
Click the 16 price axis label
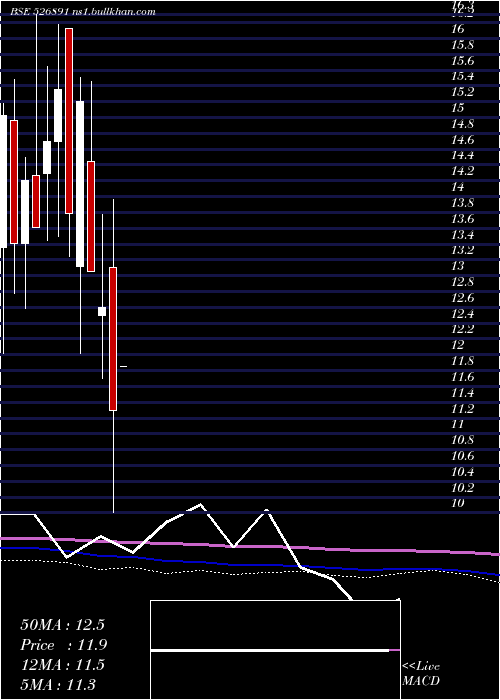[458, 29]
